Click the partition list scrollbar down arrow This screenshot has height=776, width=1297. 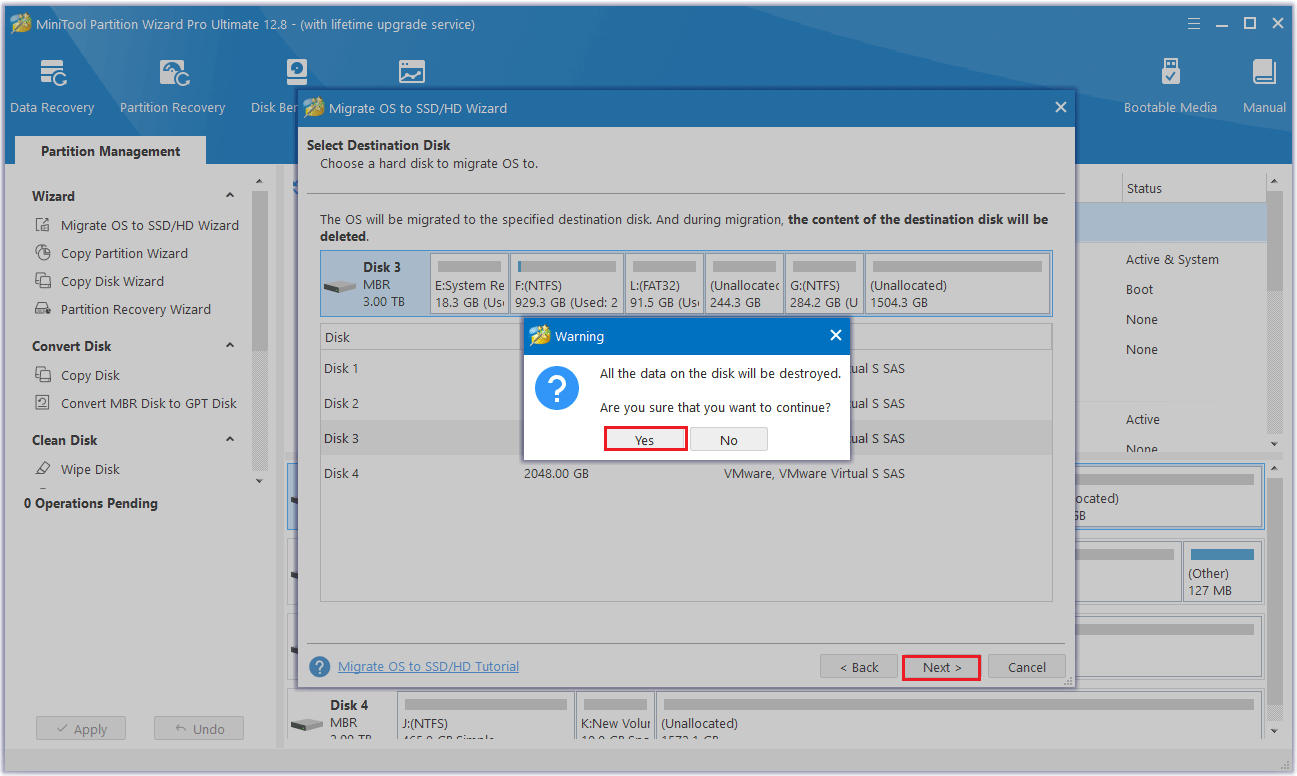click(x=1274, y=443)
